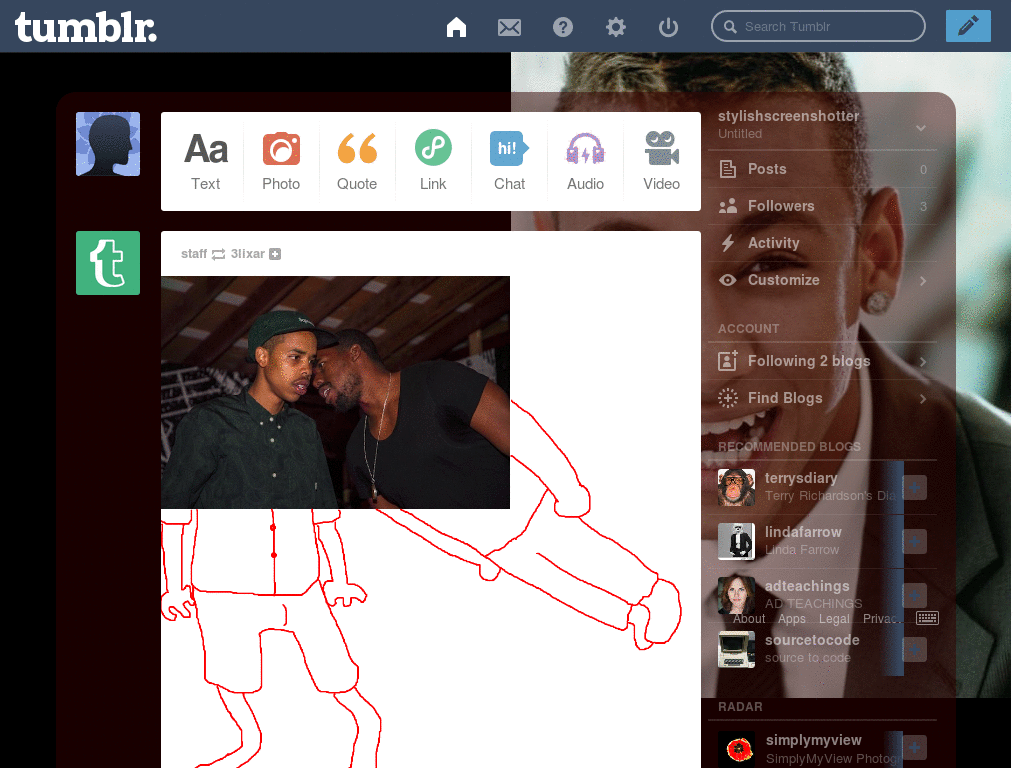Follow adteachings with the plus button
This screenshot has height=768, width=1024.
click(x=914, y=595)
